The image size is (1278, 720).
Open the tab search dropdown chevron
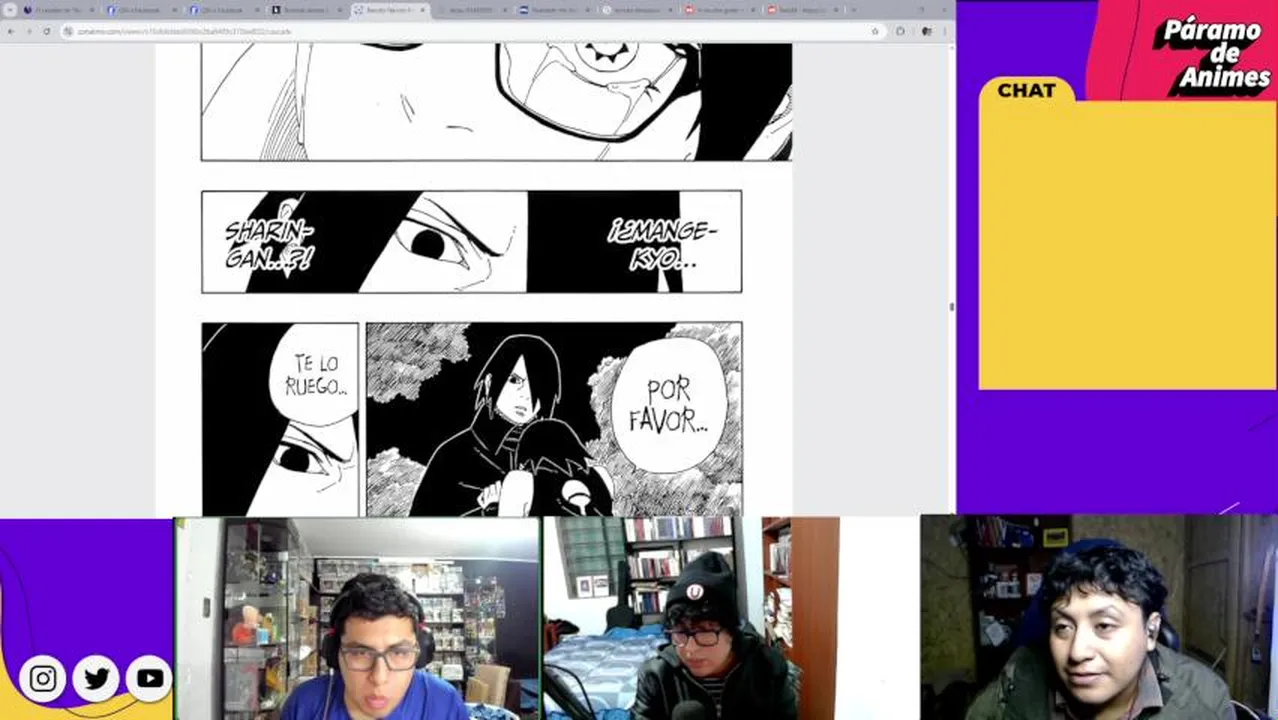(11, 10)
